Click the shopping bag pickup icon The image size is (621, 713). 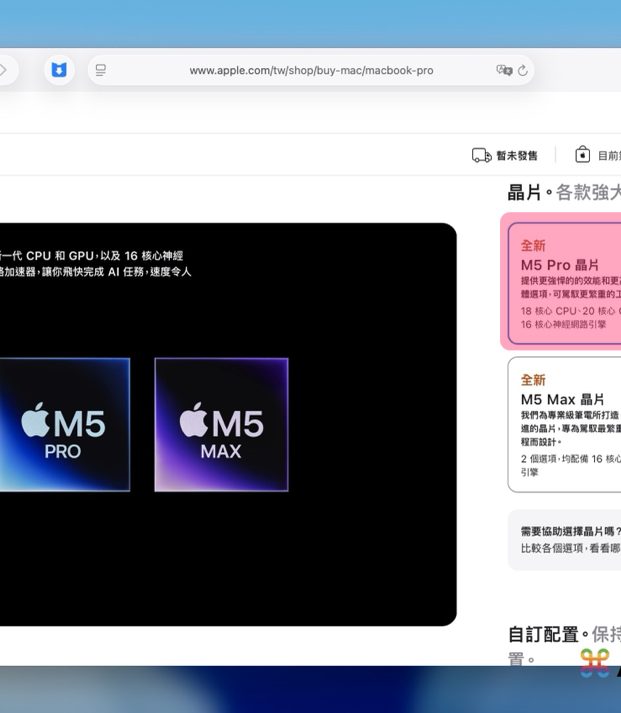pyautogui.click(x=582, y=155)
